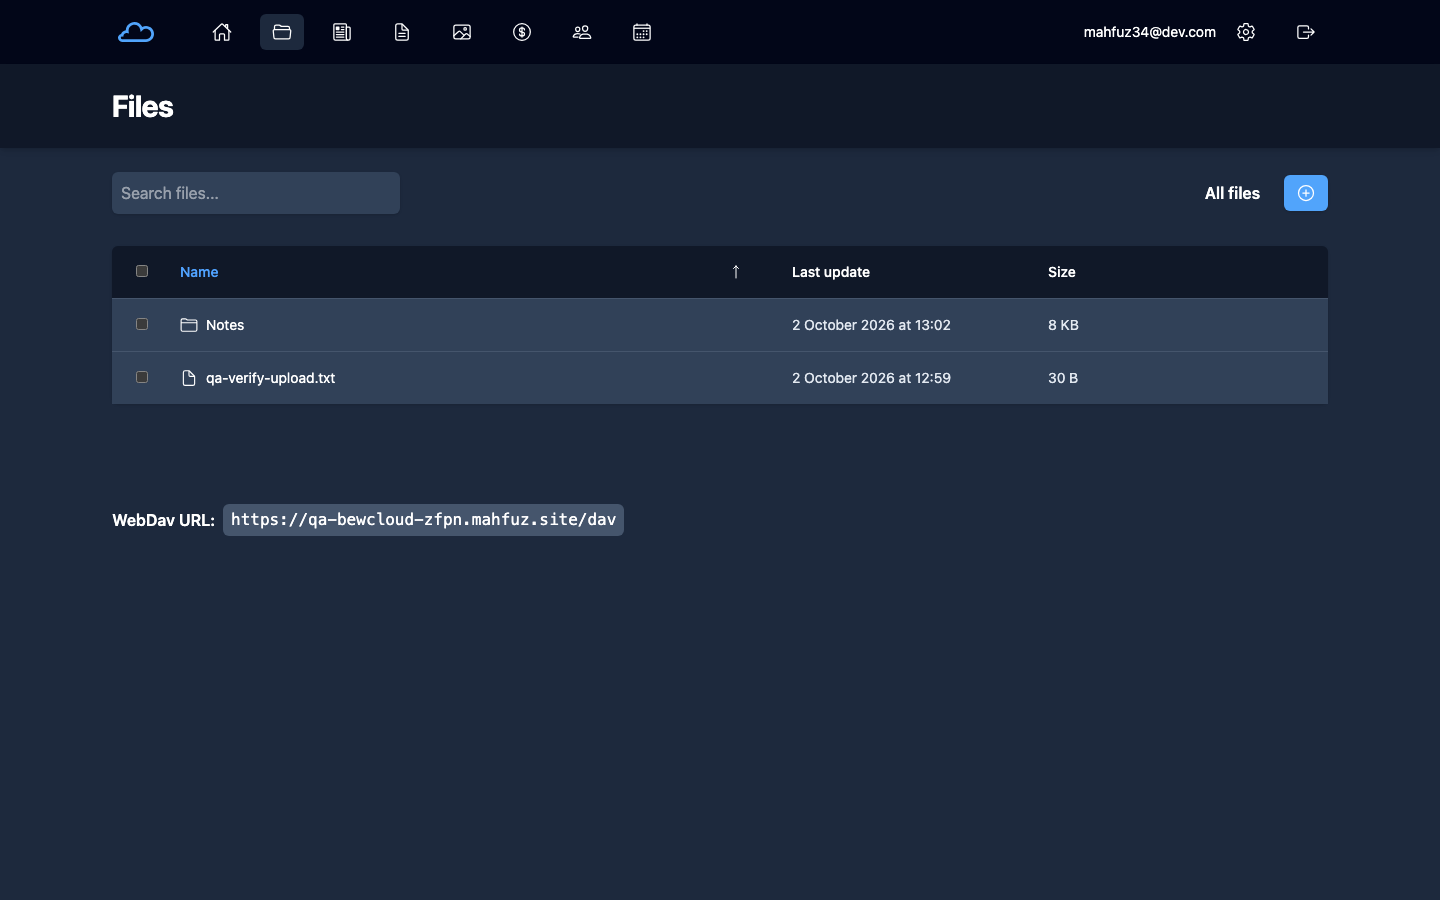Open the News feed icon

coord(342,32)
